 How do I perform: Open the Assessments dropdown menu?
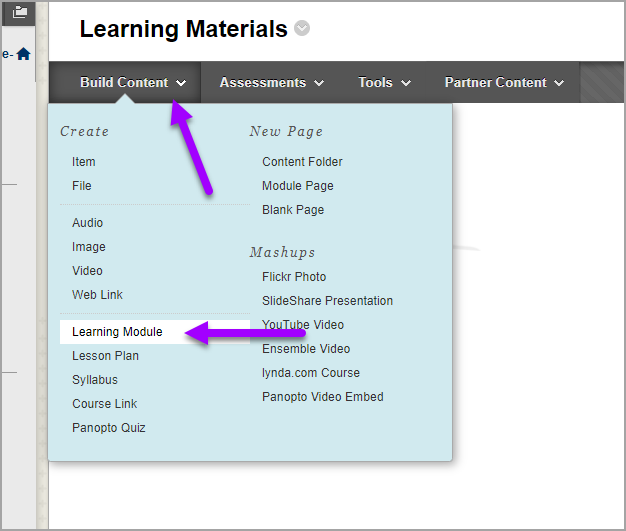pos(271,83)
